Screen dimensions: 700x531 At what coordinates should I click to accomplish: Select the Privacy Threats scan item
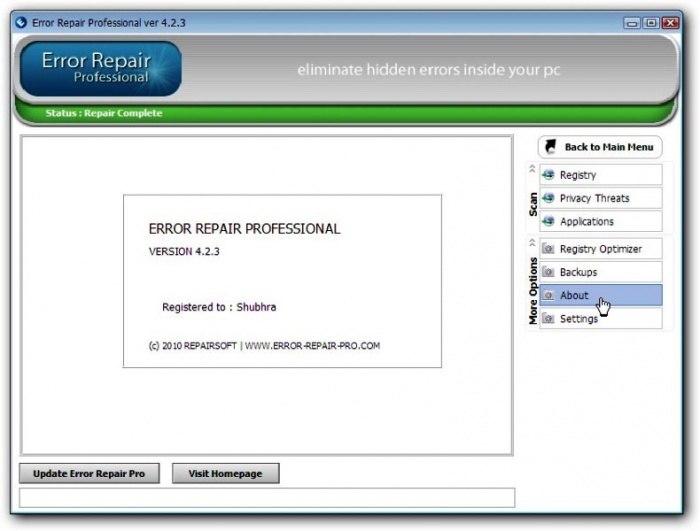[x=601, y=198]
